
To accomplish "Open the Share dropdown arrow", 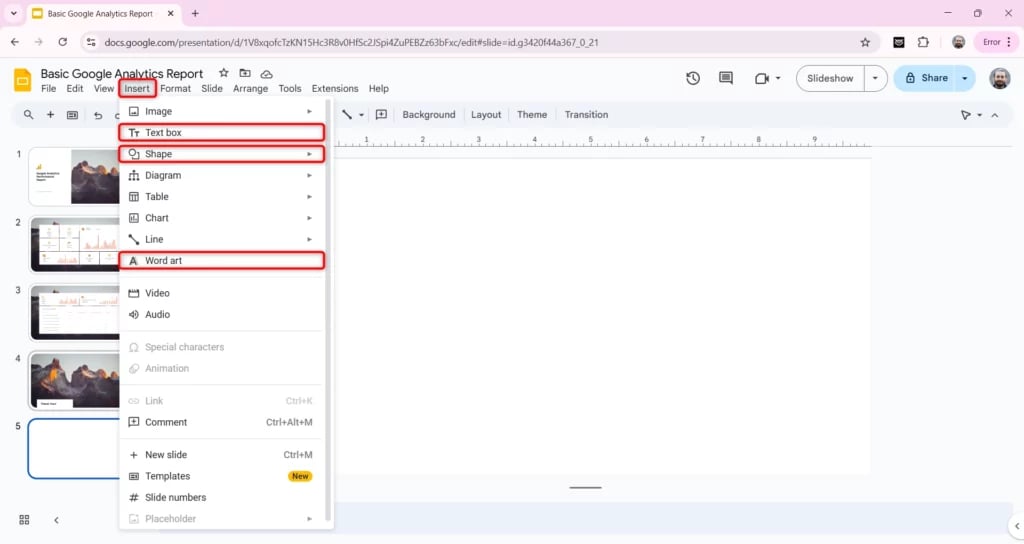I will tap(965, 78).
